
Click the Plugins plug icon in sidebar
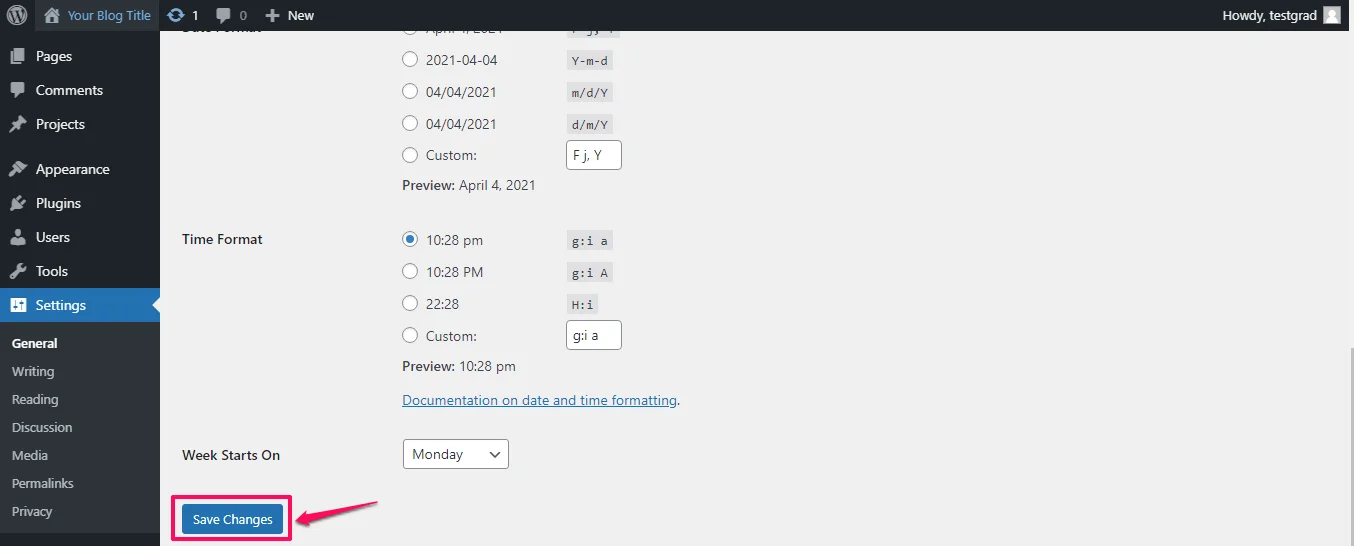pos(18,203)
